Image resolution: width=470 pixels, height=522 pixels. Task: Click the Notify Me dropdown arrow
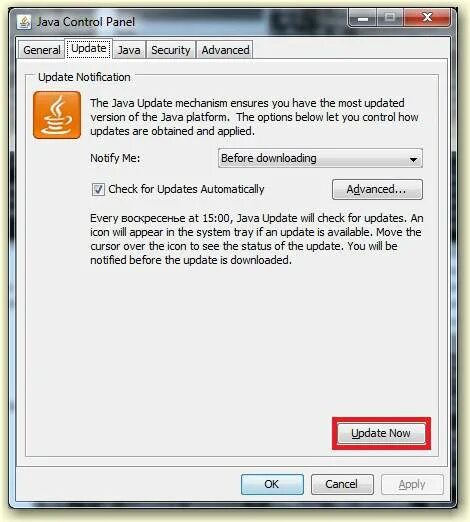[x=413, y=159]
